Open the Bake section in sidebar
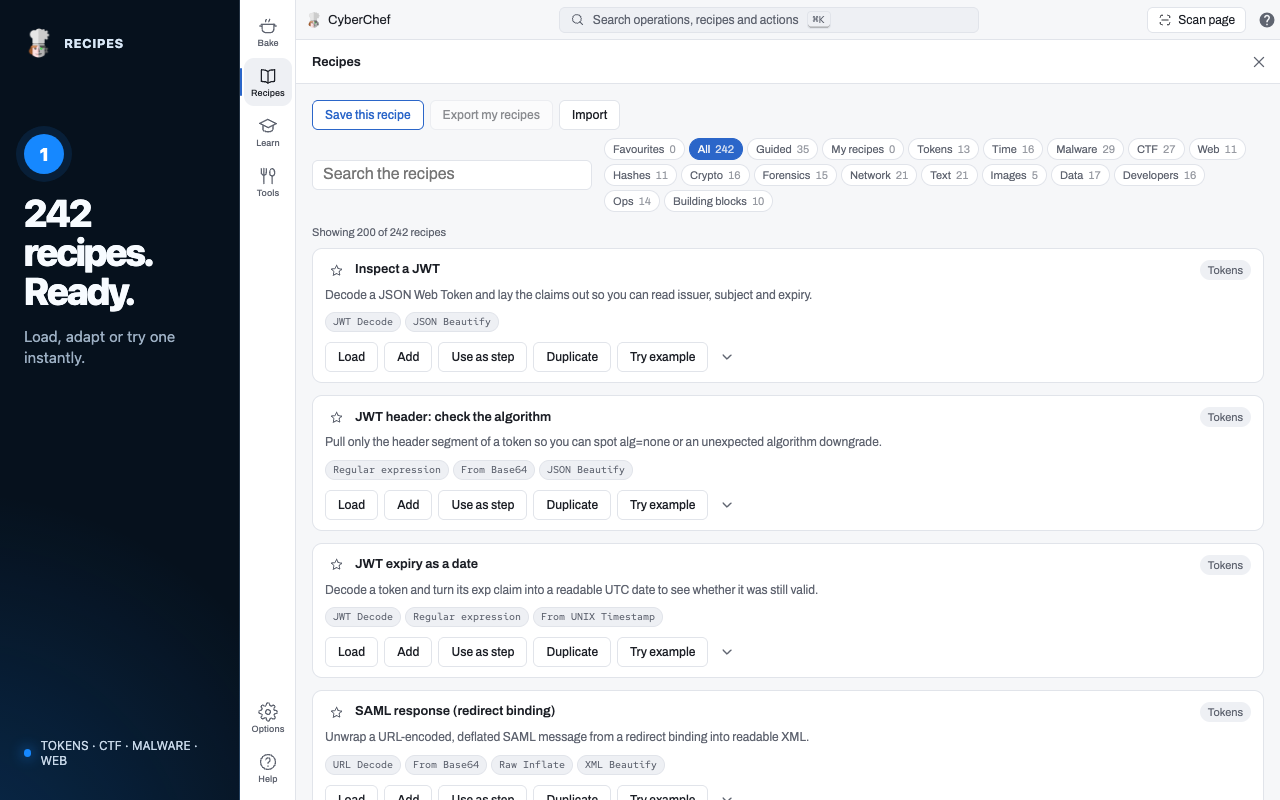The height and width of the screenshot is (800, 1280). pyautogui.click(x=268, y=32)
